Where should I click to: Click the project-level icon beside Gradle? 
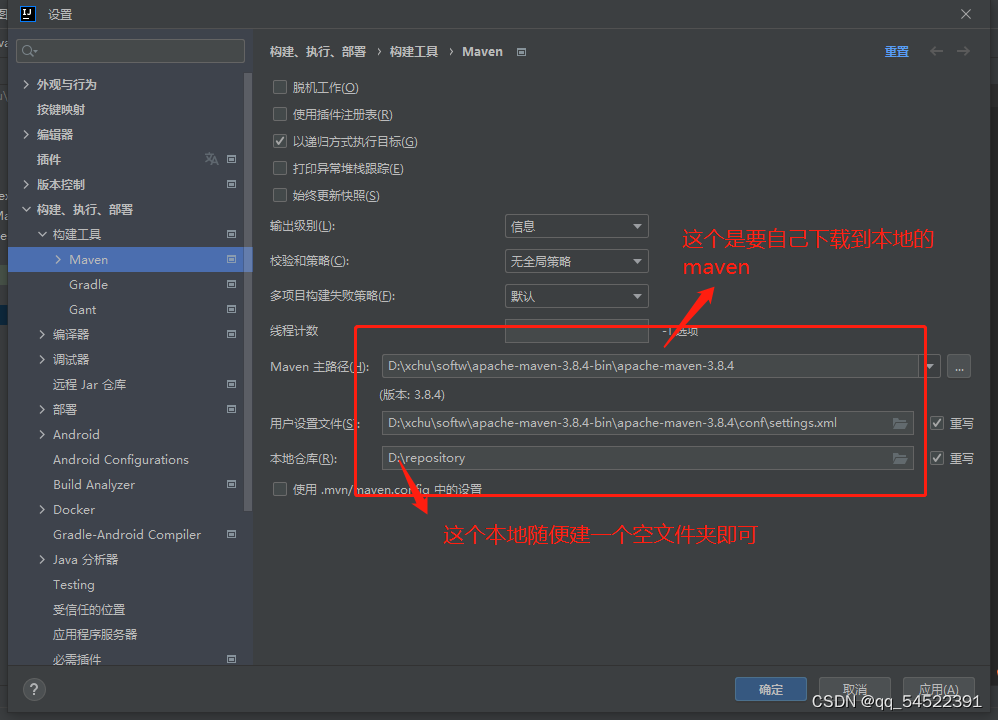(232, 284)
